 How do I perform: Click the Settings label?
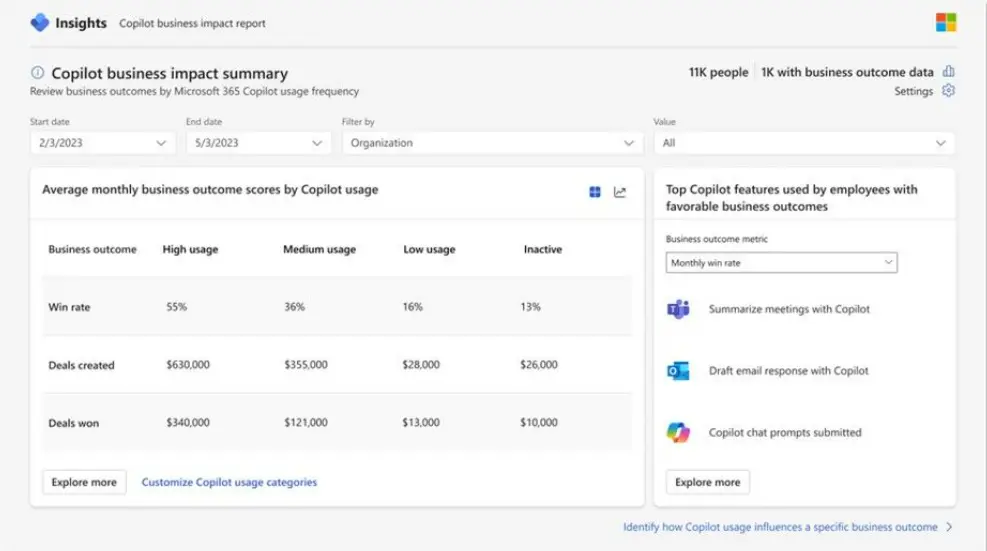click(x=913, y=91)
